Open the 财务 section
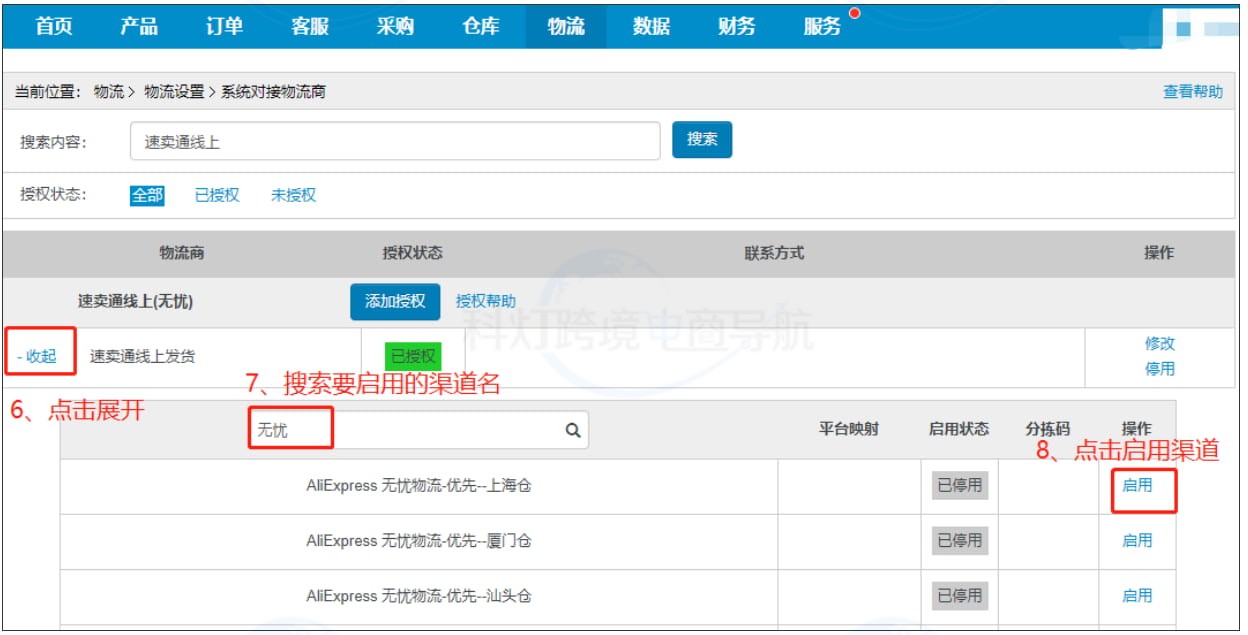 coord(737,27)
